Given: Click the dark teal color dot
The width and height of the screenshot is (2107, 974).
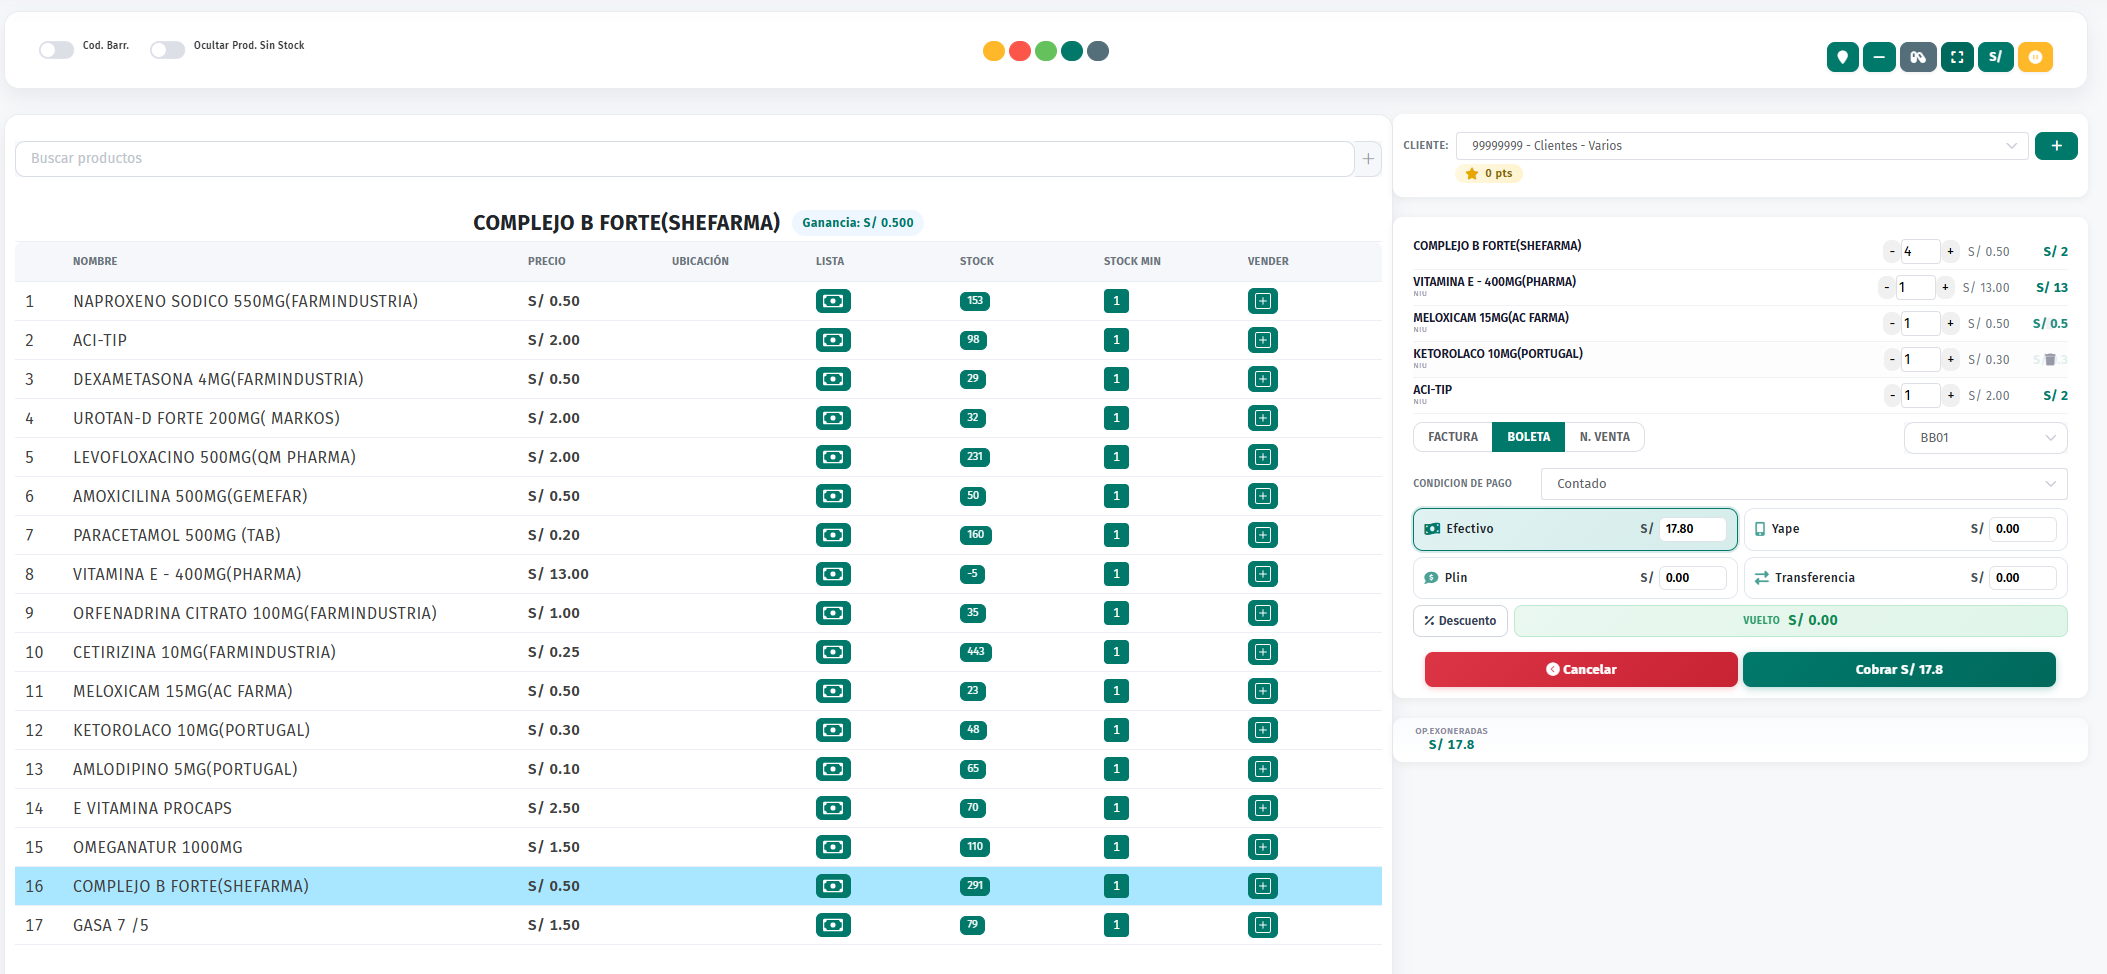Looking at the screenshot, I should coord(1071,51).
